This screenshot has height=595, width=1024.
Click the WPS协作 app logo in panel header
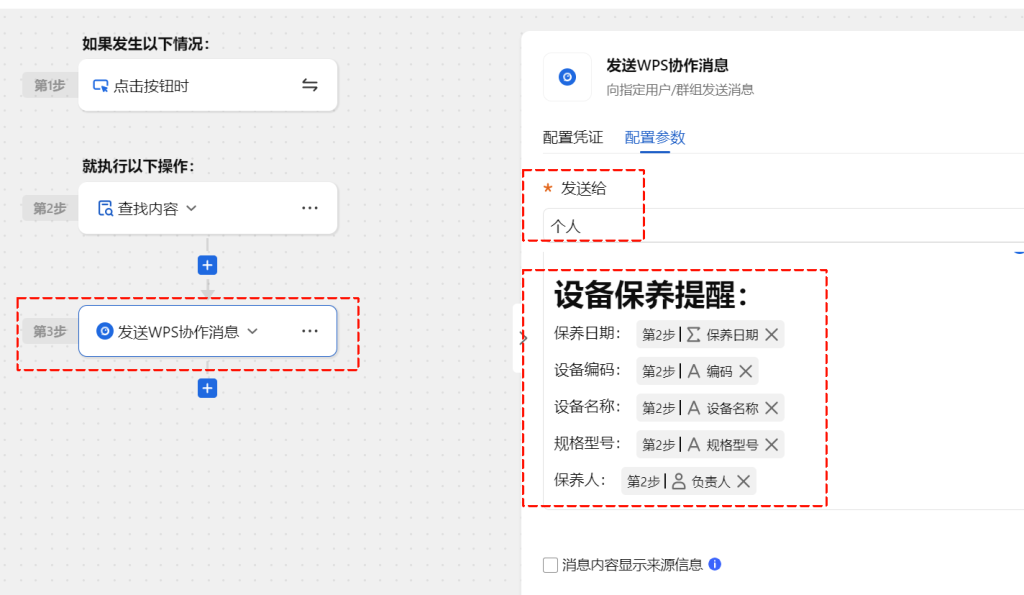coord(567,77)
